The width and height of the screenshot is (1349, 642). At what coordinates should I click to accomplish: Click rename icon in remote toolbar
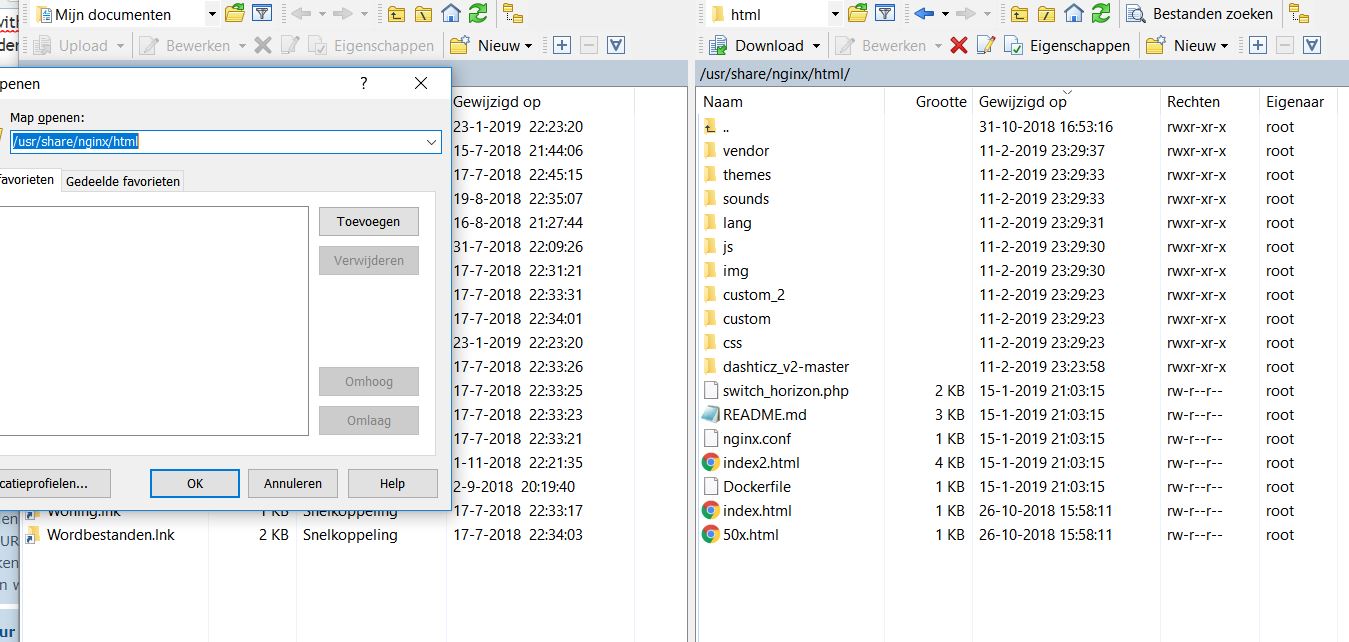point(986,45)
